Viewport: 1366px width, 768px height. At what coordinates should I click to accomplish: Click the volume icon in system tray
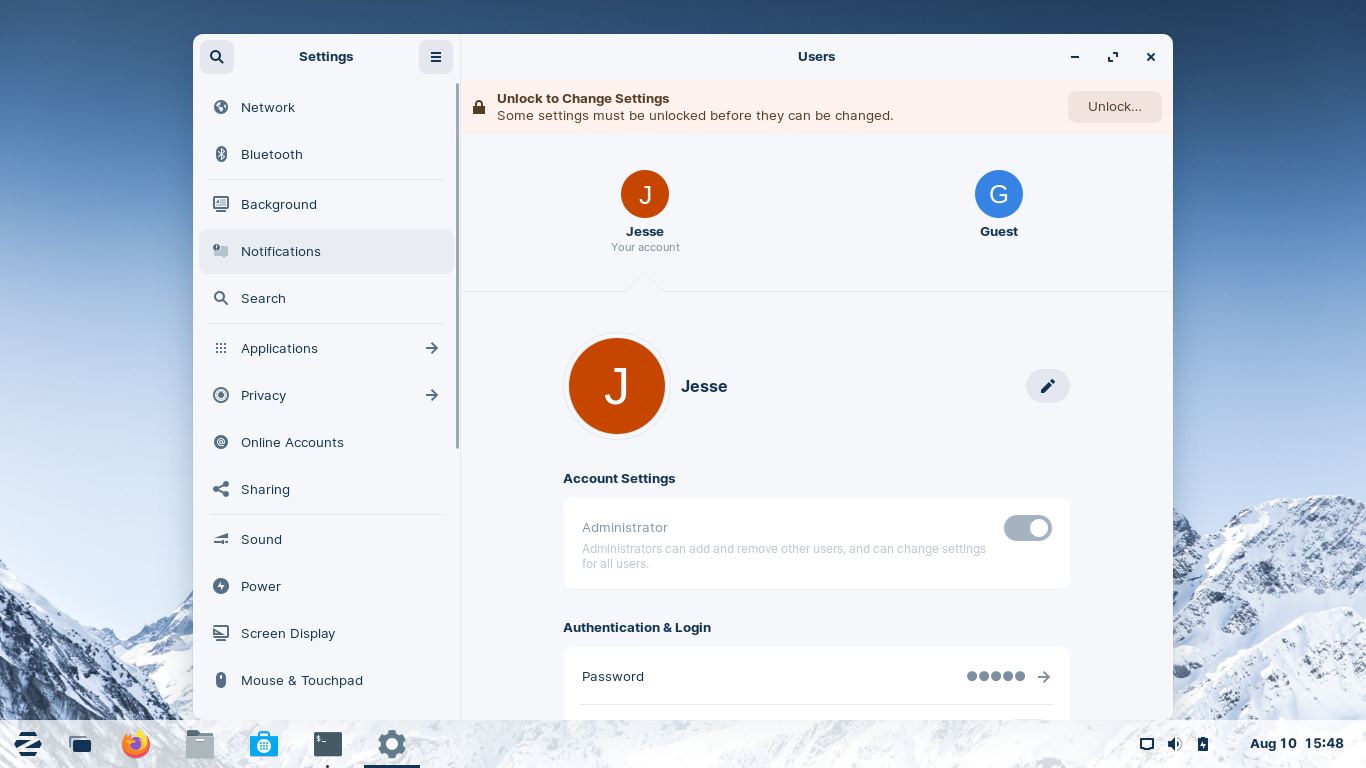[x=1175, y=744]
